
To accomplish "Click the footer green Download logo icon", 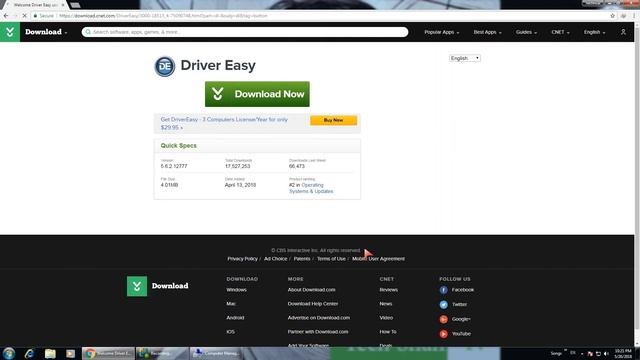I will click(137, 286).
